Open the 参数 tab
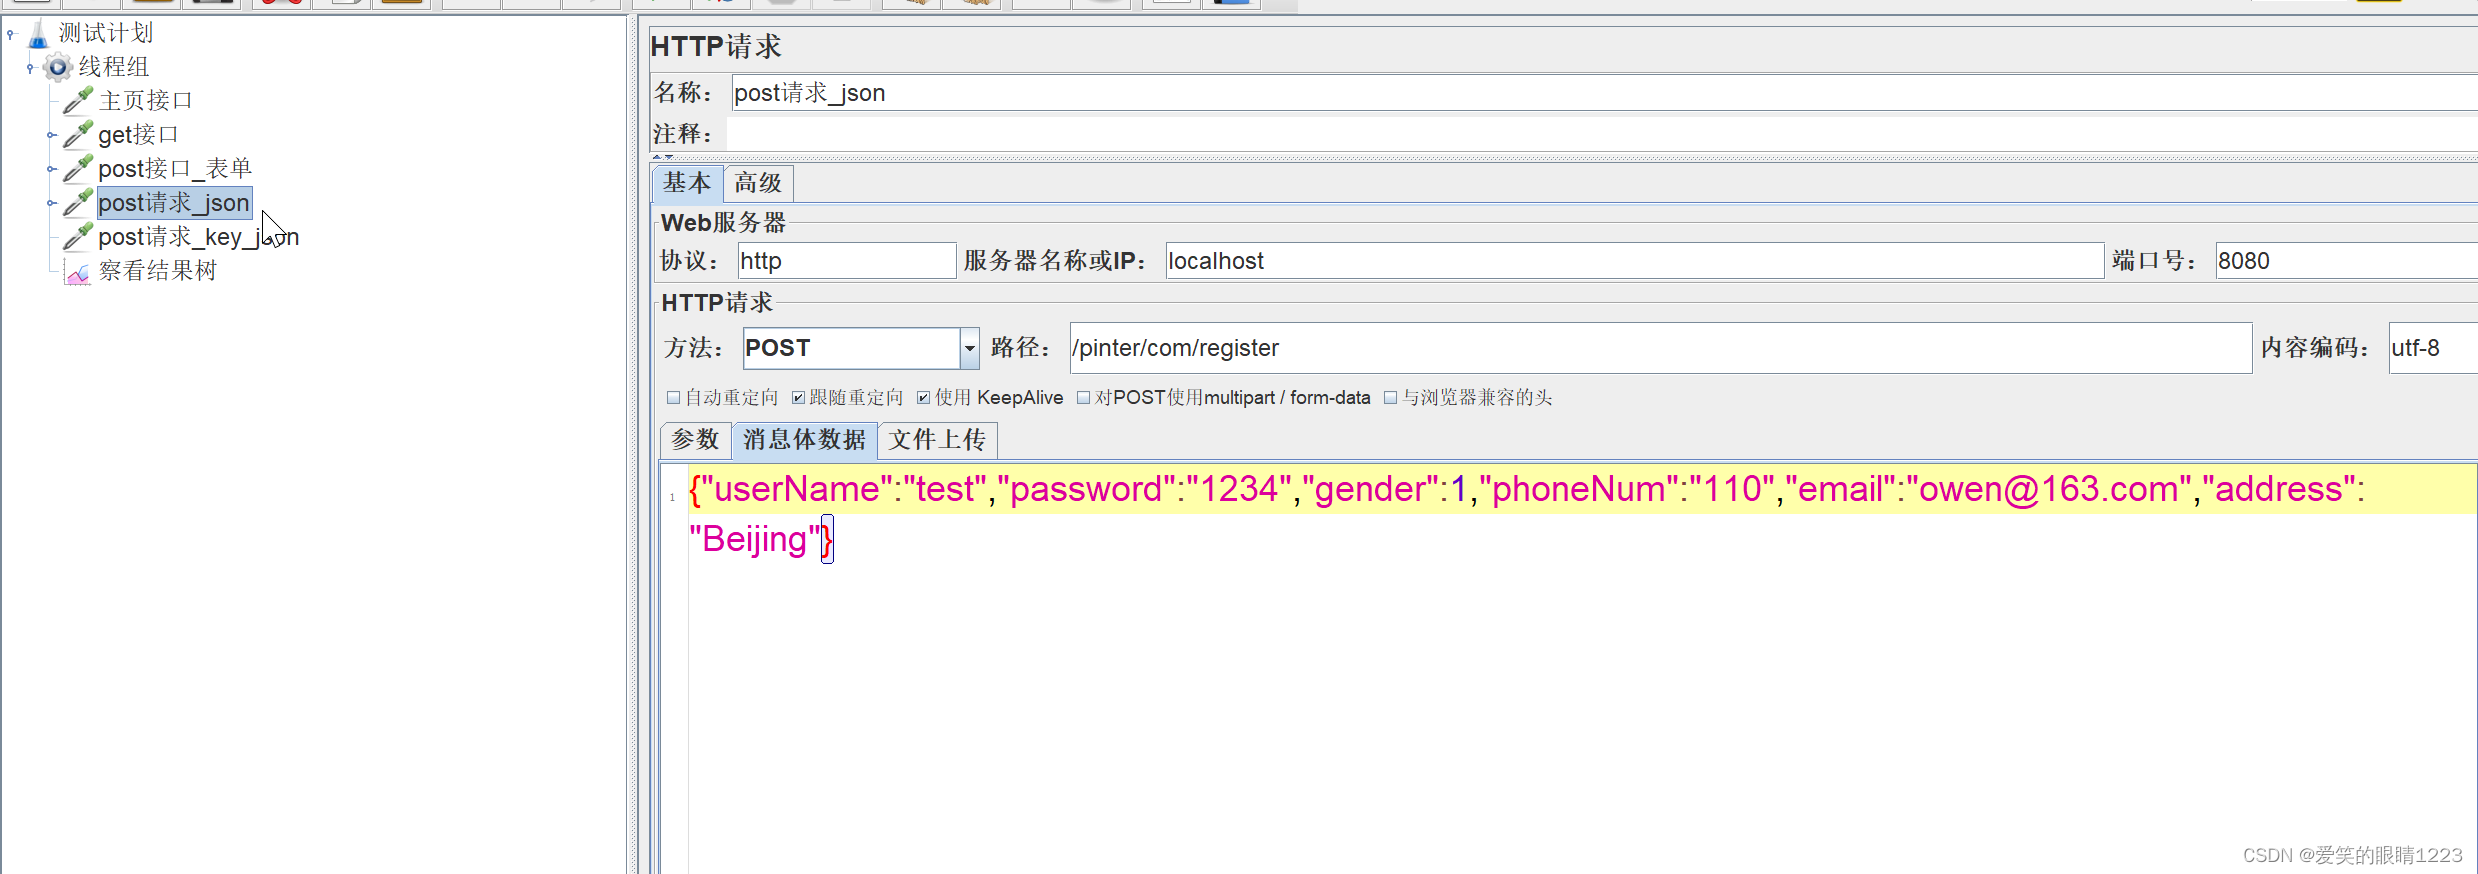The width and height of the screenshot is (2478, 874). pyautogui.click(x=695, y=440)
